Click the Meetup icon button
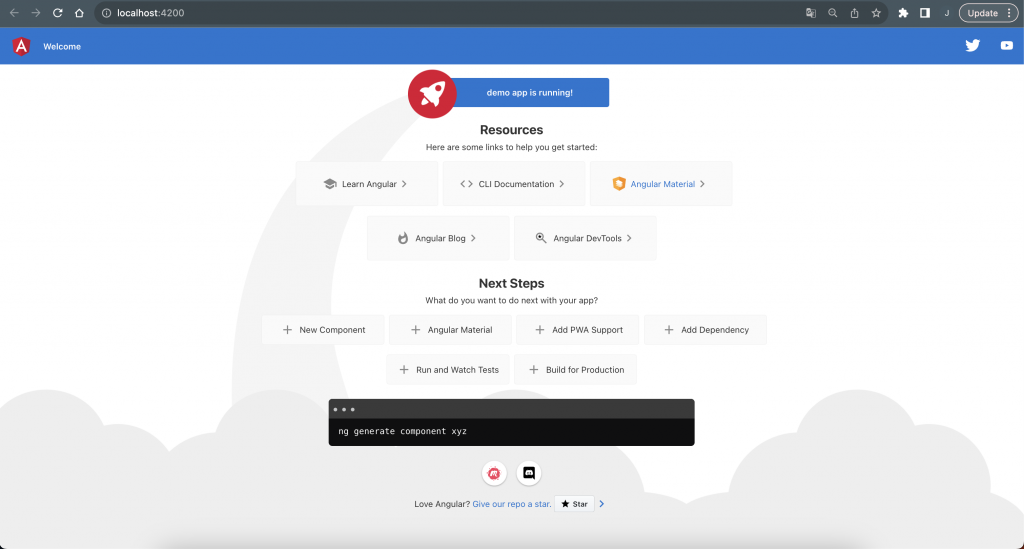 coord(494,473)
